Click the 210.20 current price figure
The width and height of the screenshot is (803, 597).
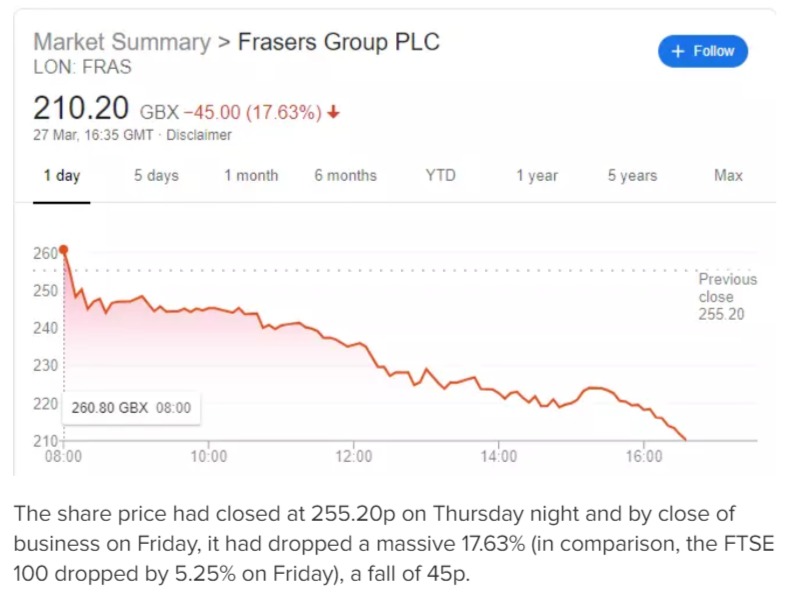point(81,108)
